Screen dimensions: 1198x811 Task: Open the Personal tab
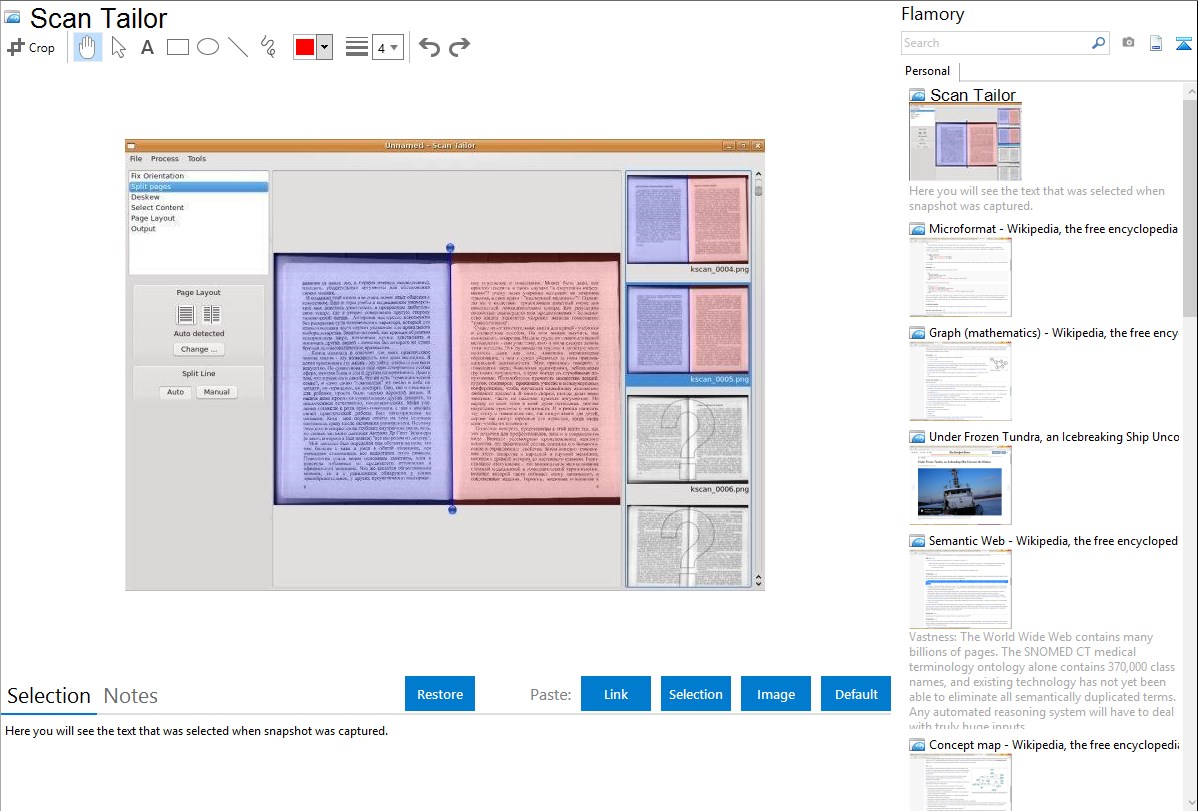927,71
